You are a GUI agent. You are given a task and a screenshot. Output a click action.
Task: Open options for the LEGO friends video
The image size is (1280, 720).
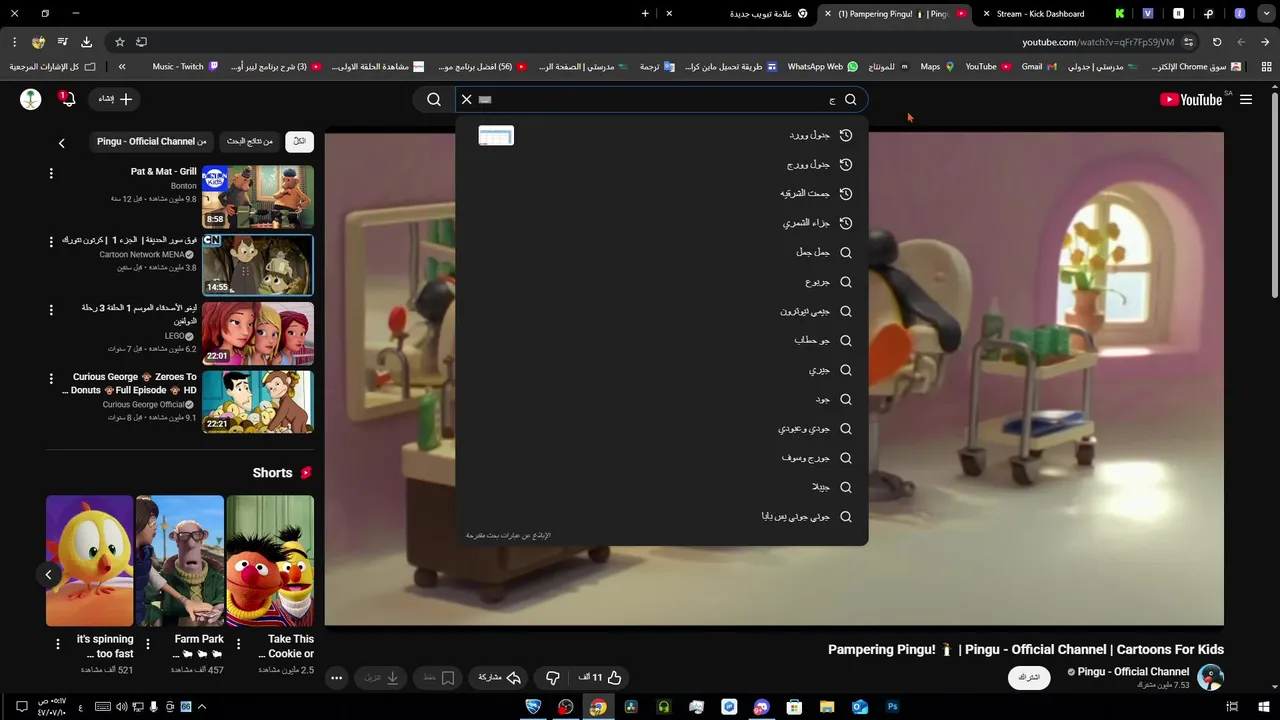(51, 310)
